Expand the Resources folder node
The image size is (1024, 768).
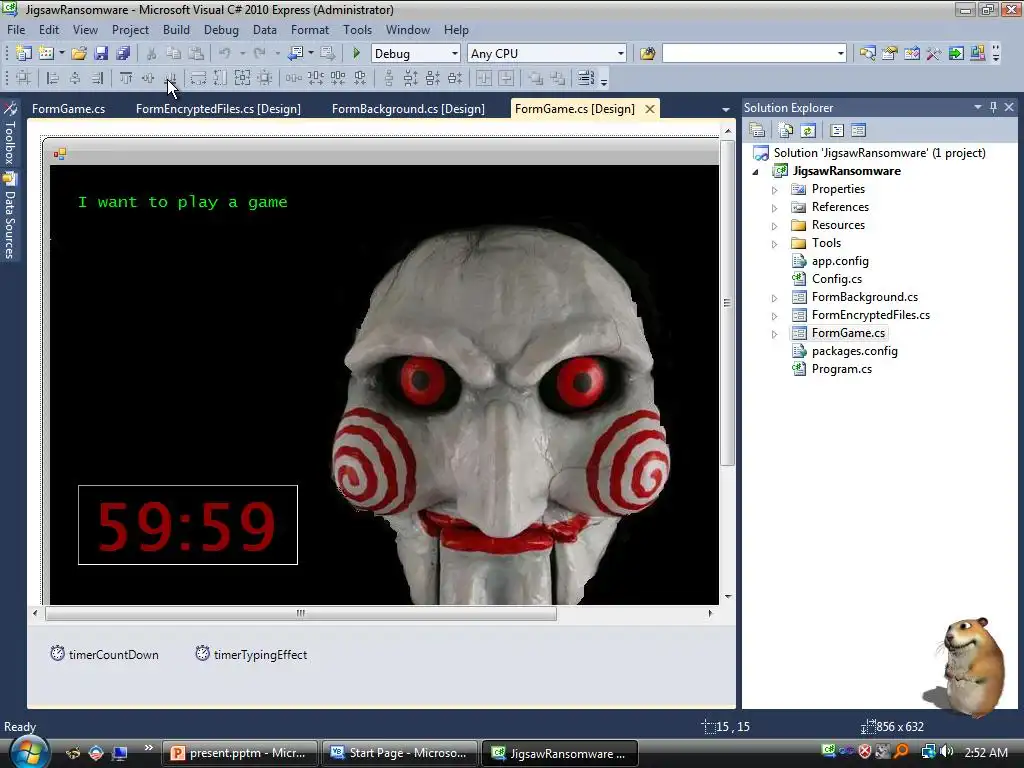pos(775,226)
